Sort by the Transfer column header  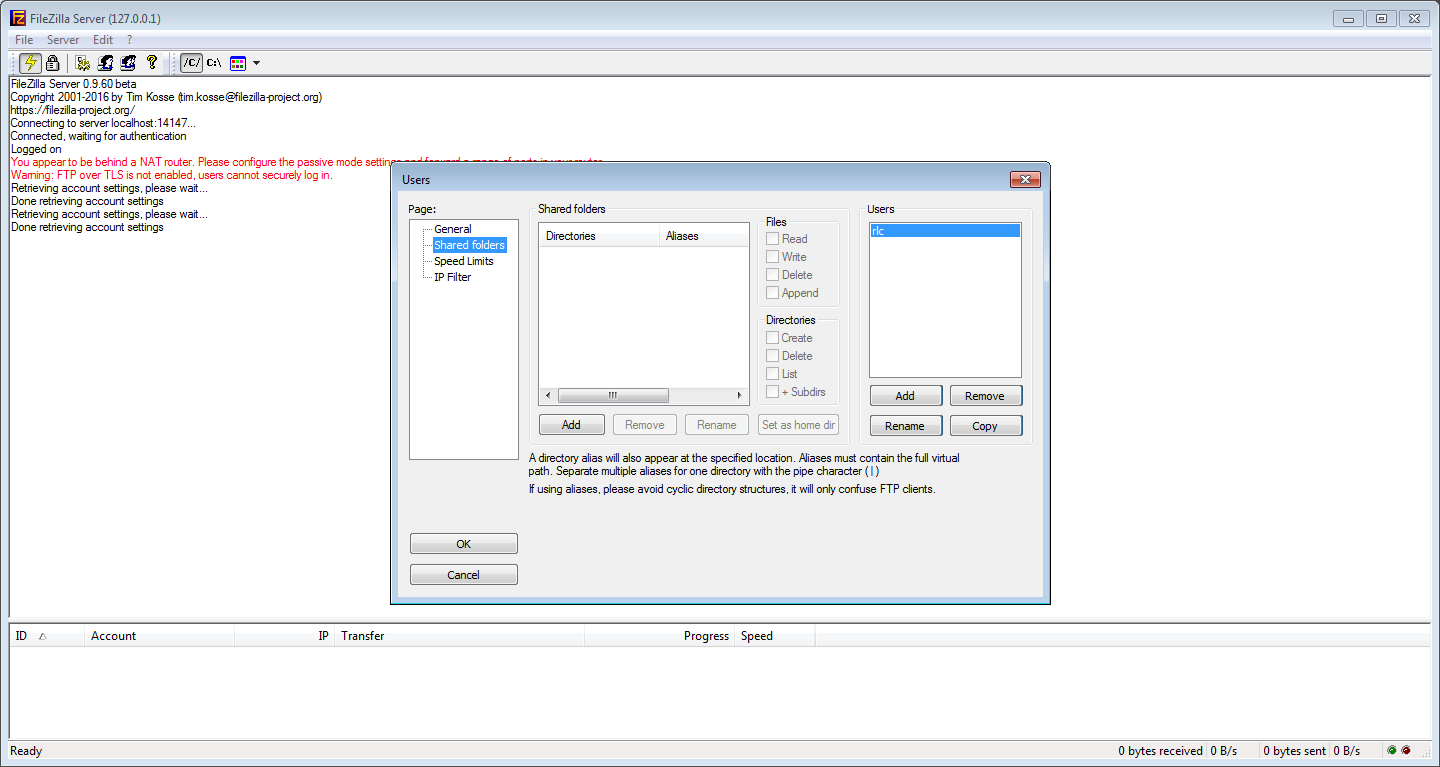point(460,636)
